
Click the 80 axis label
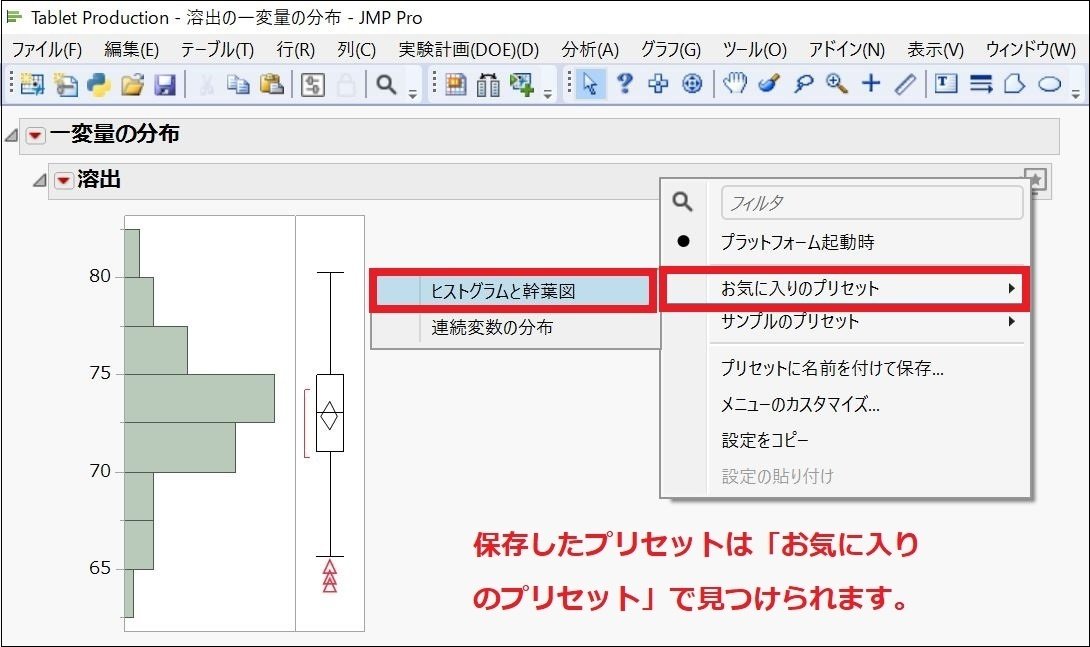(x=100, y=276)
